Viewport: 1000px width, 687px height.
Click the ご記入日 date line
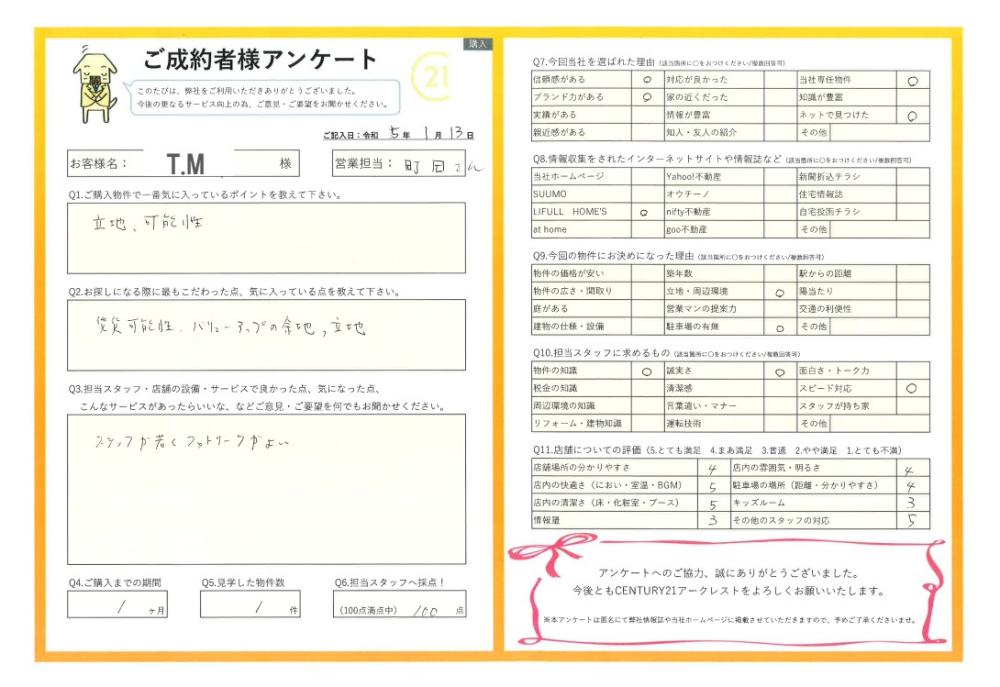[398, 133]
